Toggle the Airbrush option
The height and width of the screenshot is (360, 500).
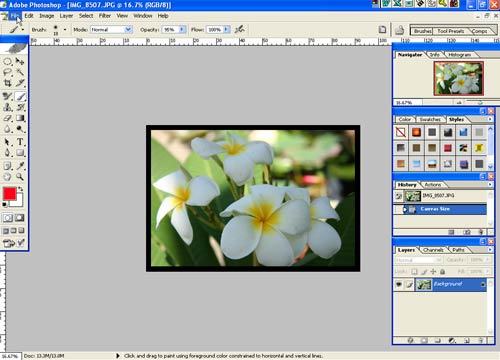point(240,30)
